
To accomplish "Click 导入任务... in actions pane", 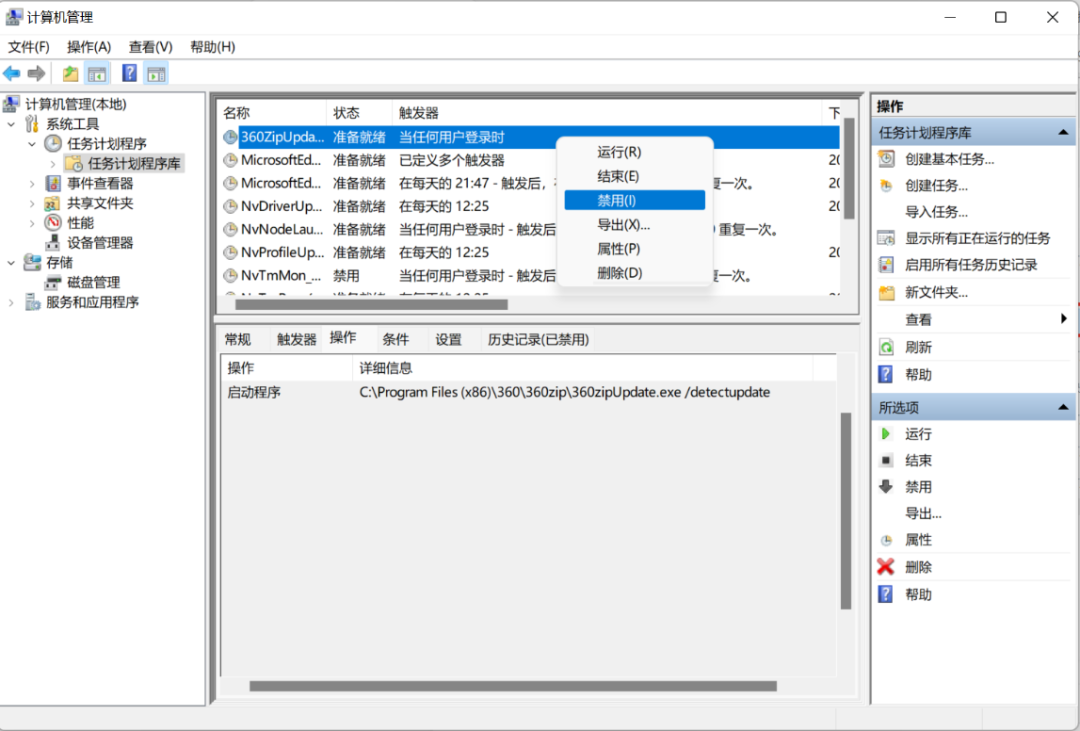I will [x=936, y=212].
